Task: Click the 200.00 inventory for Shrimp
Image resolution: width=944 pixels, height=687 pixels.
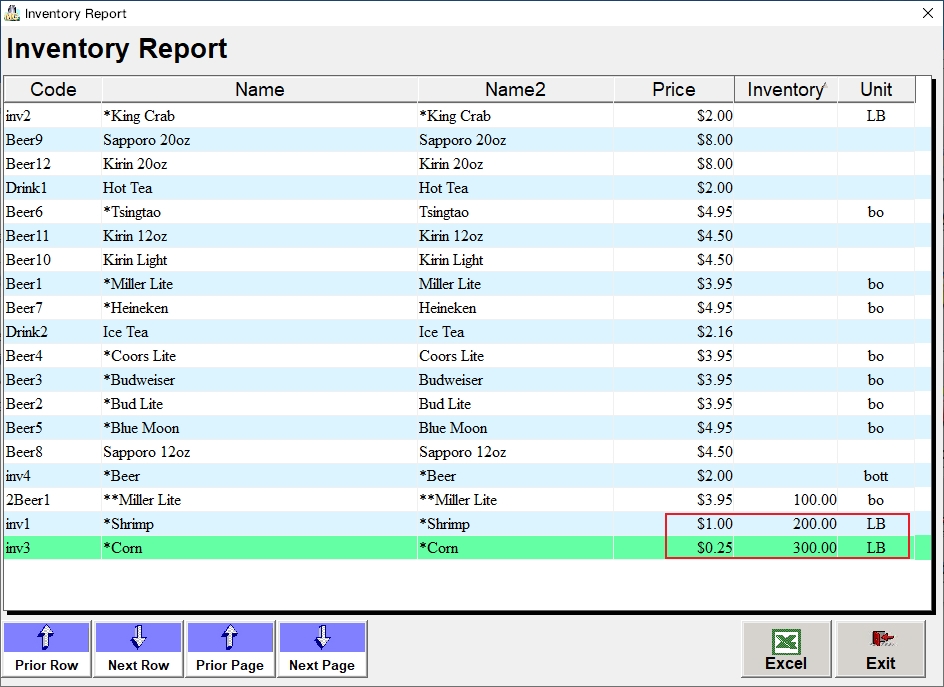Action: click(x=786, y=524)
